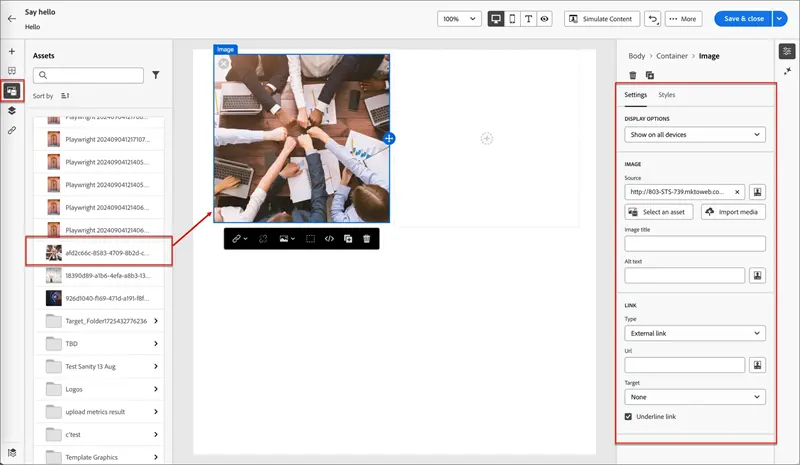
Task: Click the filter icon in Assets panel
Action: [x=156, y=75]
